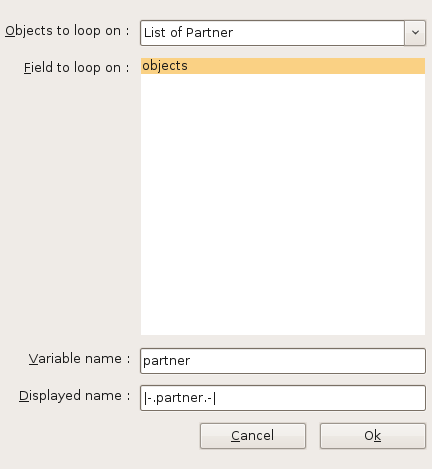The height and width of the screenshot is (469, 432).
Task: Open the Objects to loop on dropdown arrow
Action: (415, 33)
